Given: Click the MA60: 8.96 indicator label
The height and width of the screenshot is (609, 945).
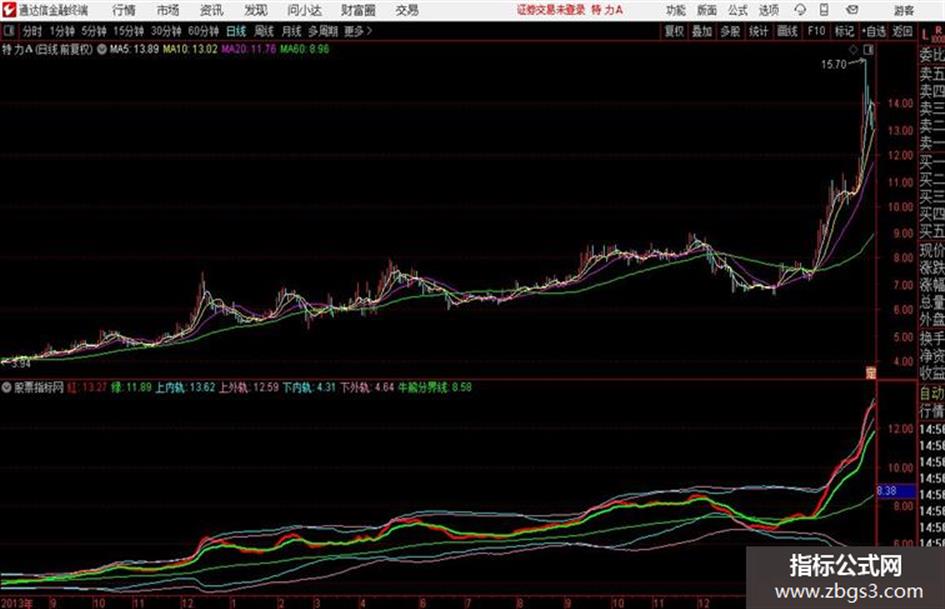Looking at the screenshot, I should click(x=304, y=49).
